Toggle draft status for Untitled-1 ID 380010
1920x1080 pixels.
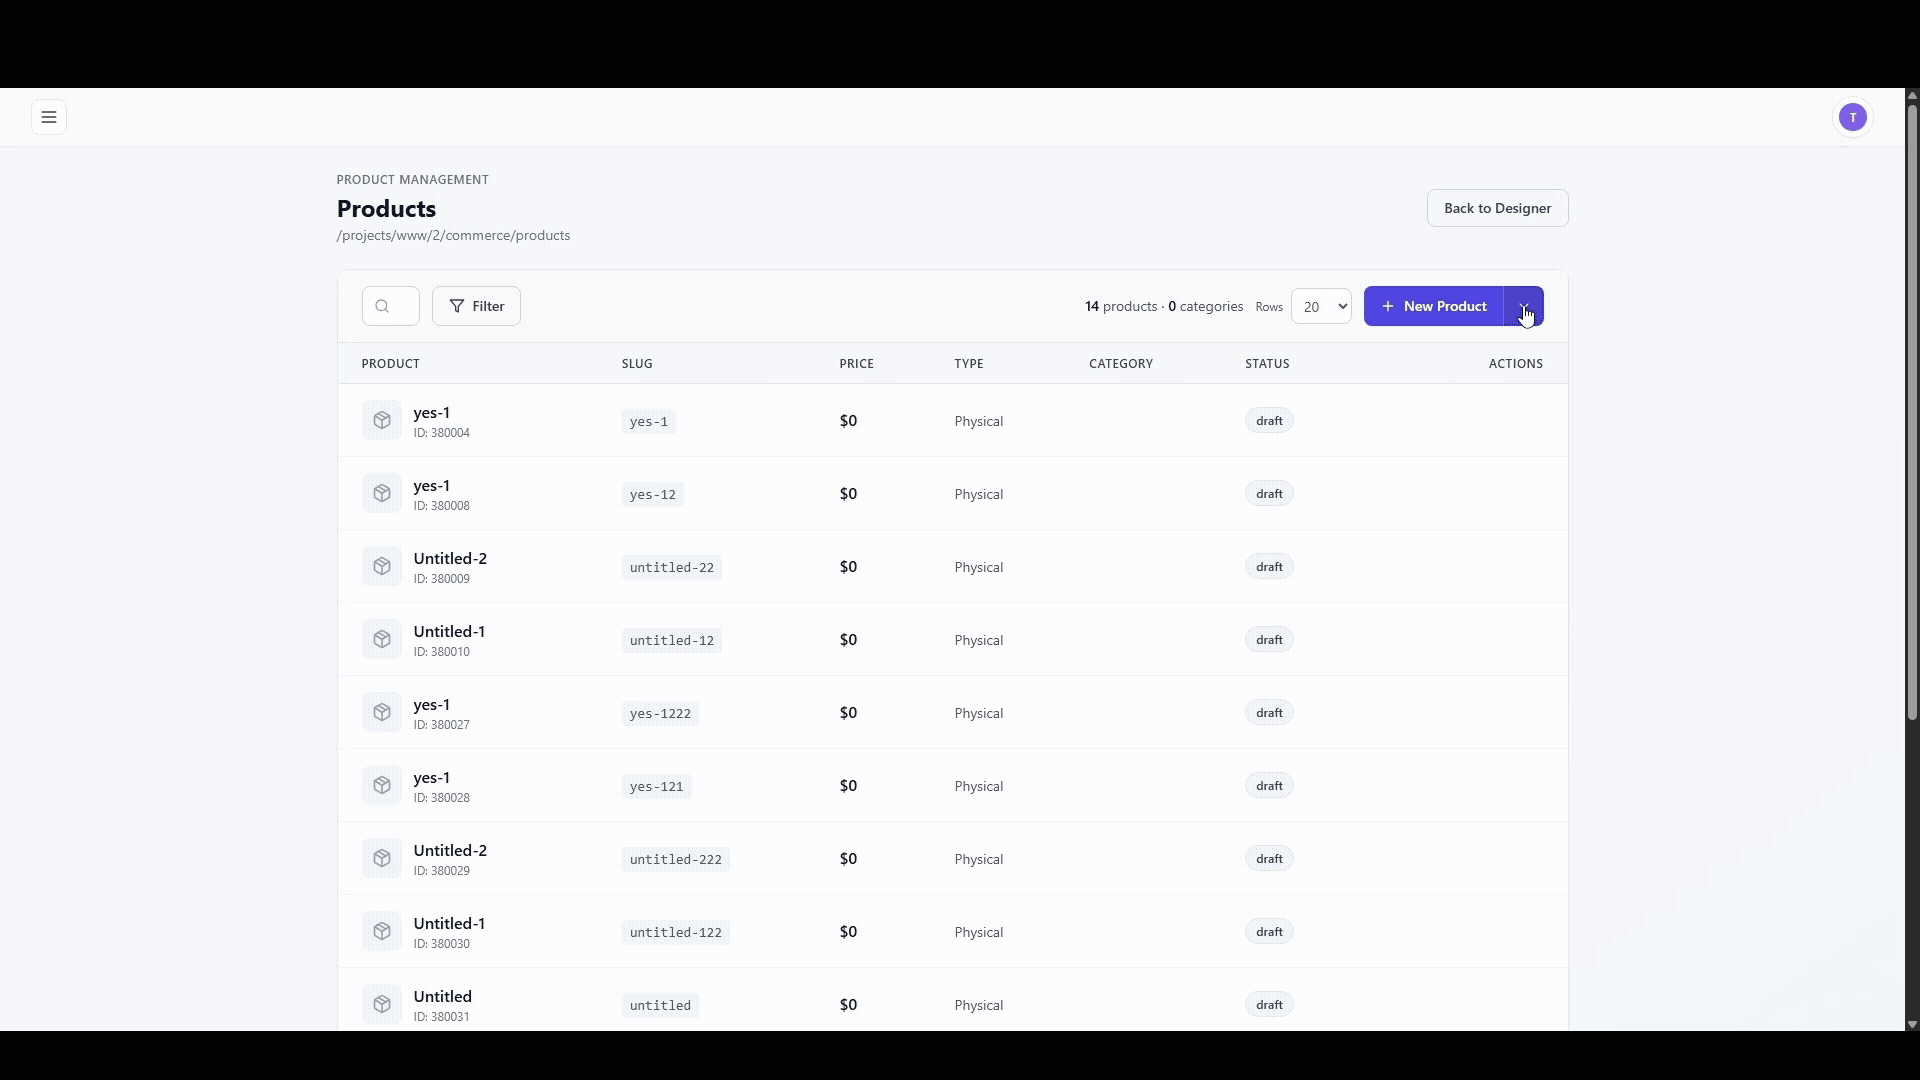click(1268, 639)
